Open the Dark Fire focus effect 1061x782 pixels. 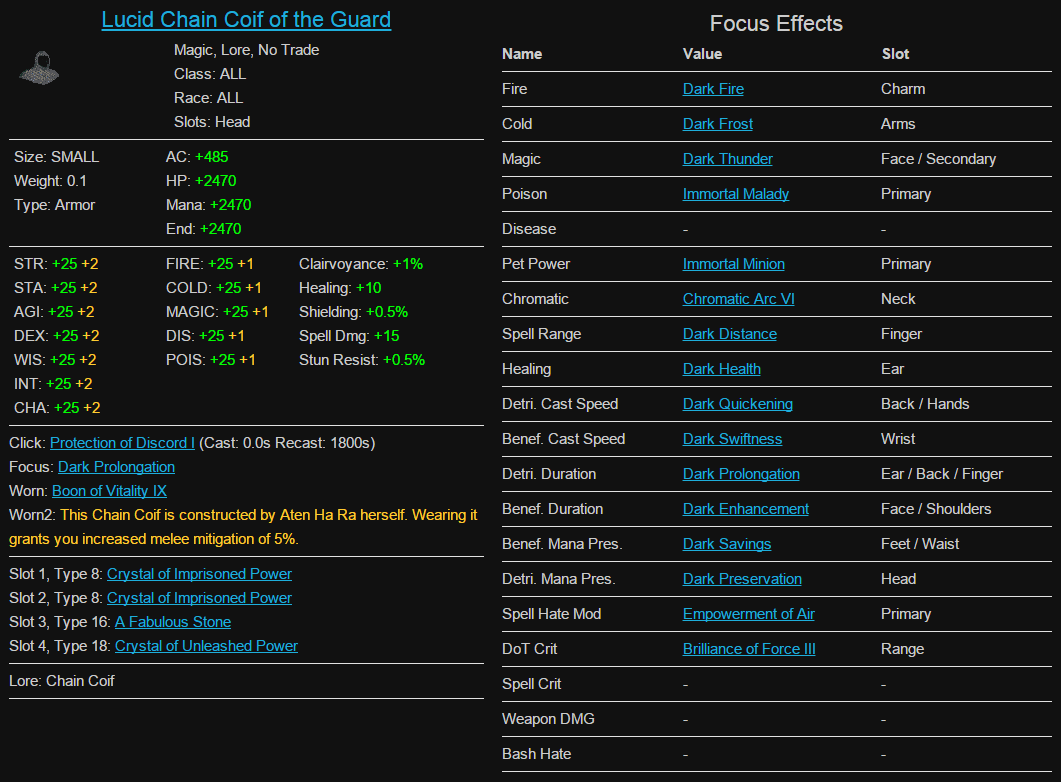click(x=713, y=89)
